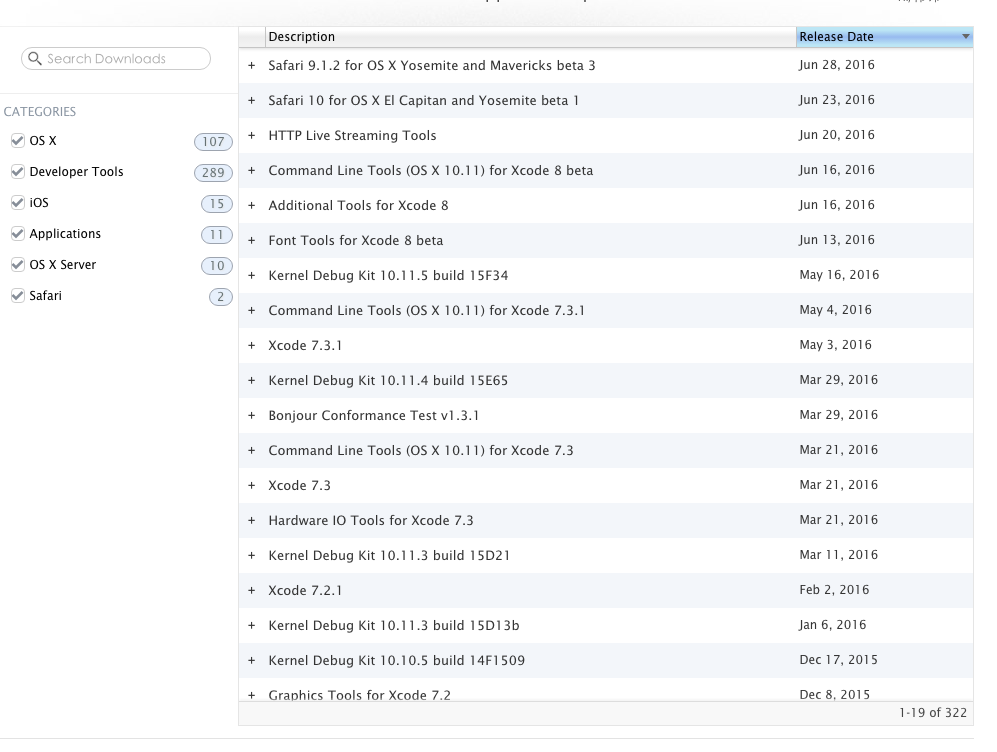Expand the Xcode 7.2.1 row
Image resolution: width=997 pixels, height=752 pixels.
[252, 590]
